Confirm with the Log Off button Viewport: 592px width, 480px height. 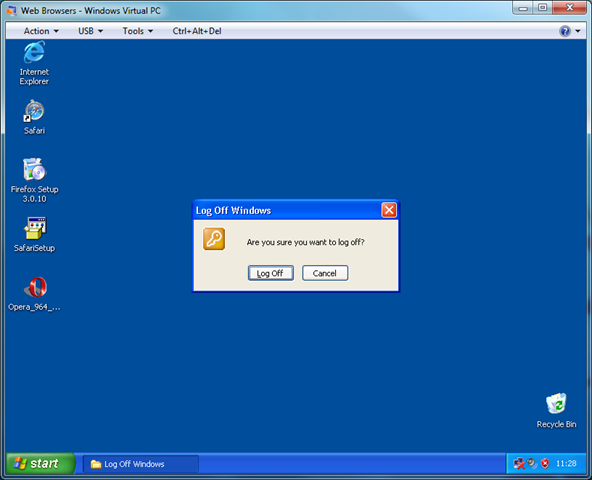(x=271, y=273)
